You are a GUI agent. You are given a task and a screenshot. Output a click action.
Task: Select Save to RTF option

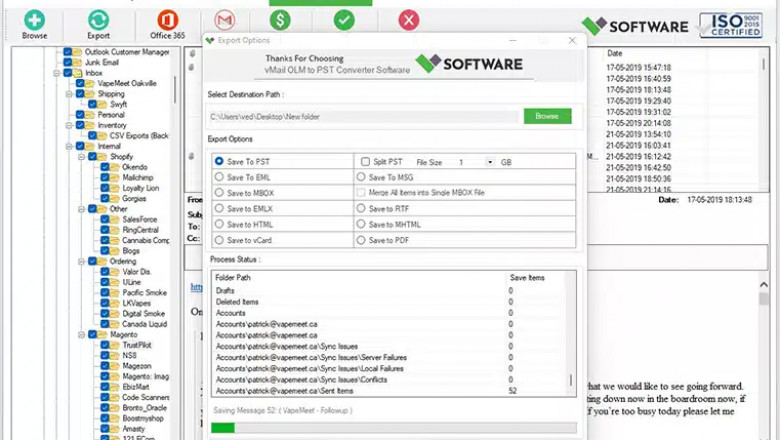pyautogui.click(x=361, y=208)
